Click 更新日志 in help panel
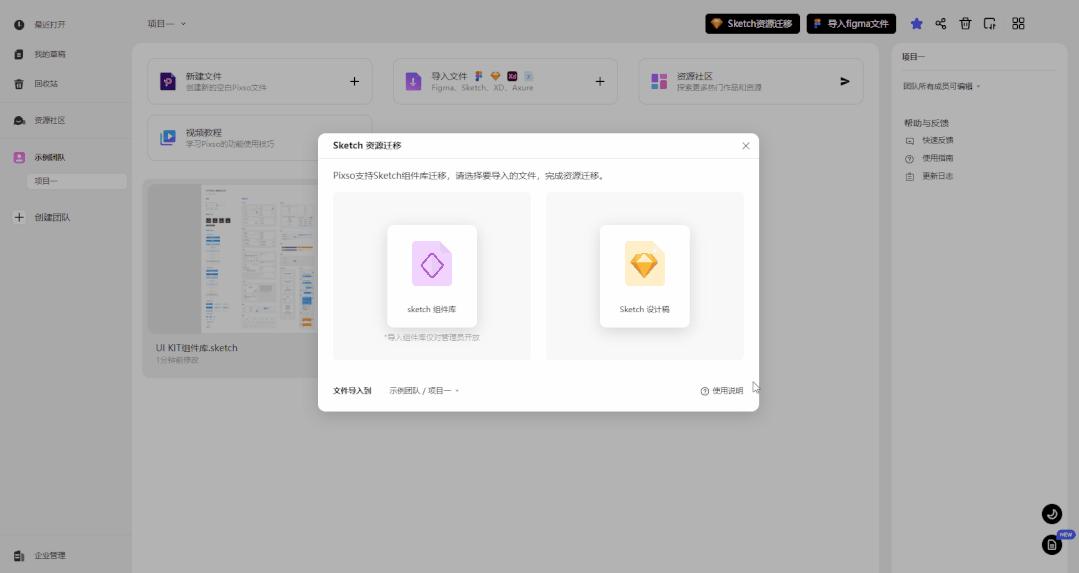This screenshot has height=573, width=1079. point(937,176)
